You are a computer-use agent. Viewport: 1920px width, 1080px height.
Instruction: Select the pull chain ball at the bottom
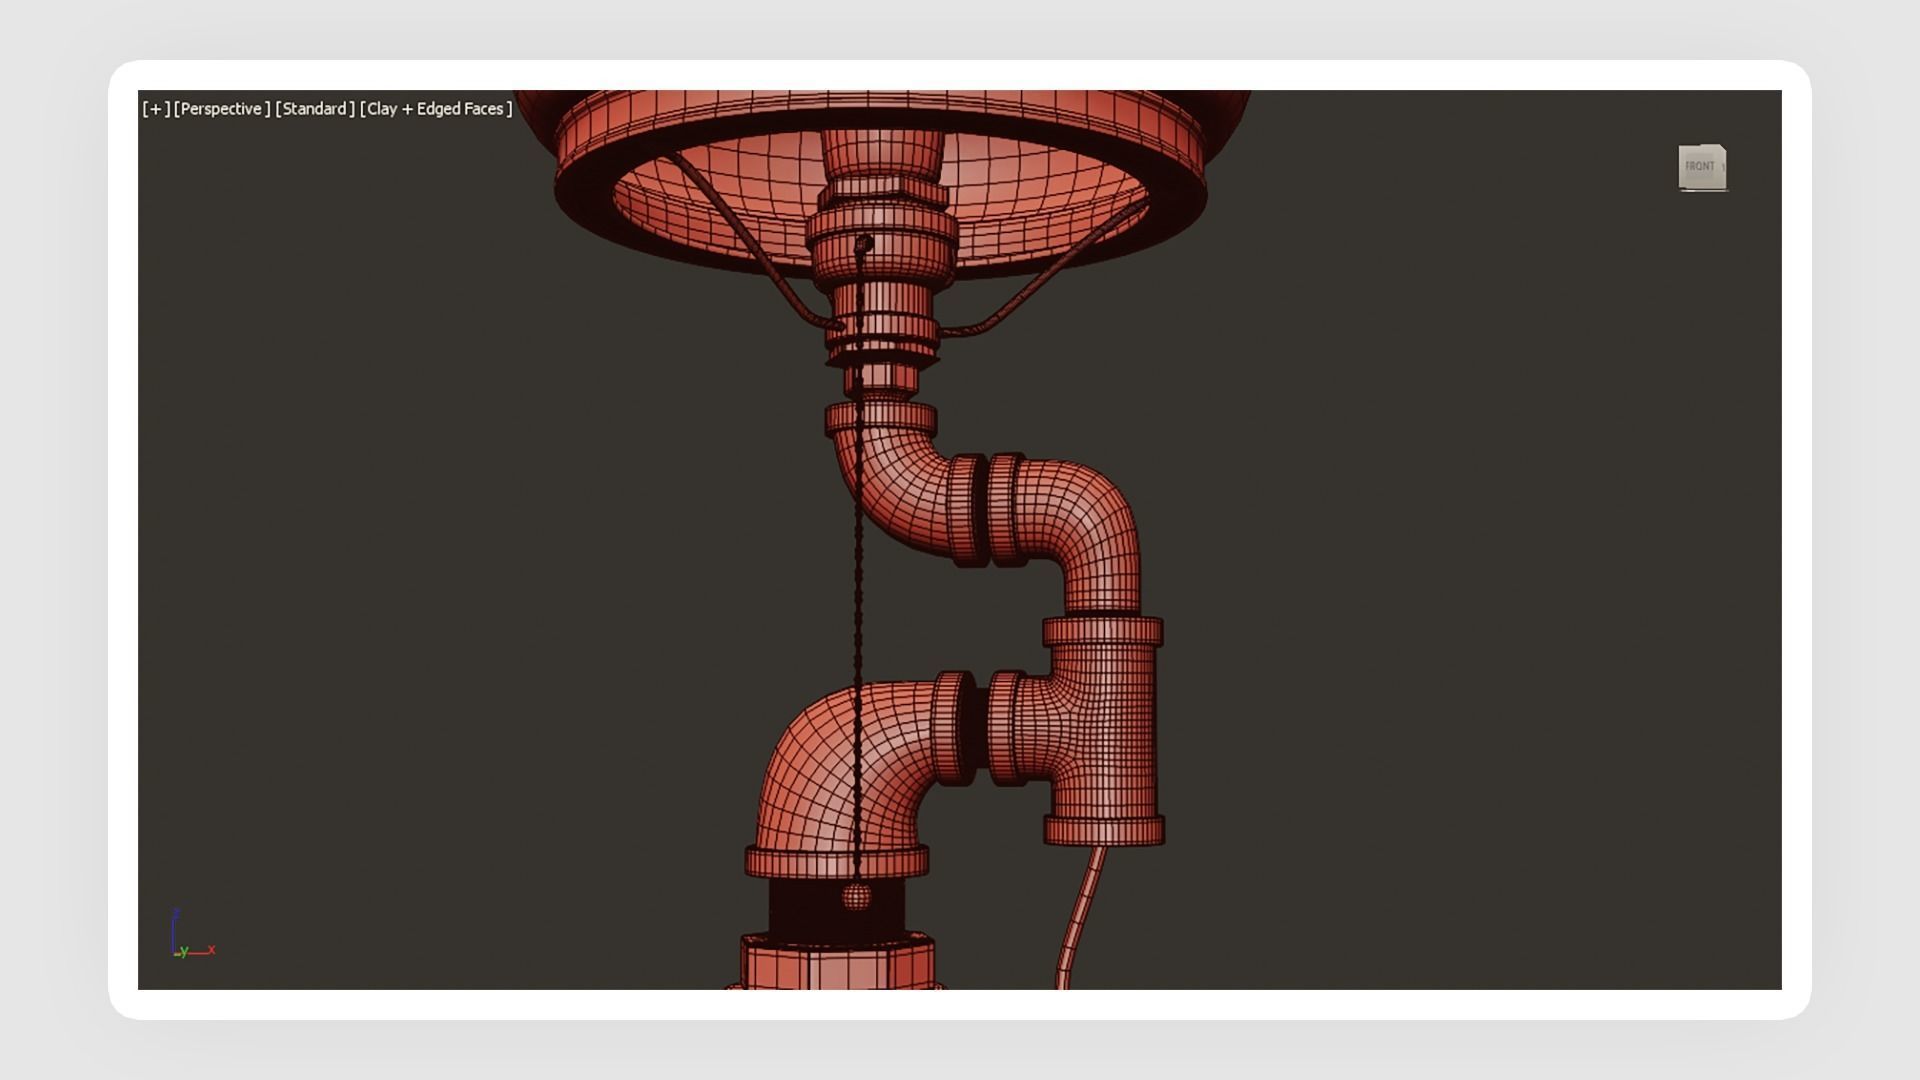click(x=856, y=896)
